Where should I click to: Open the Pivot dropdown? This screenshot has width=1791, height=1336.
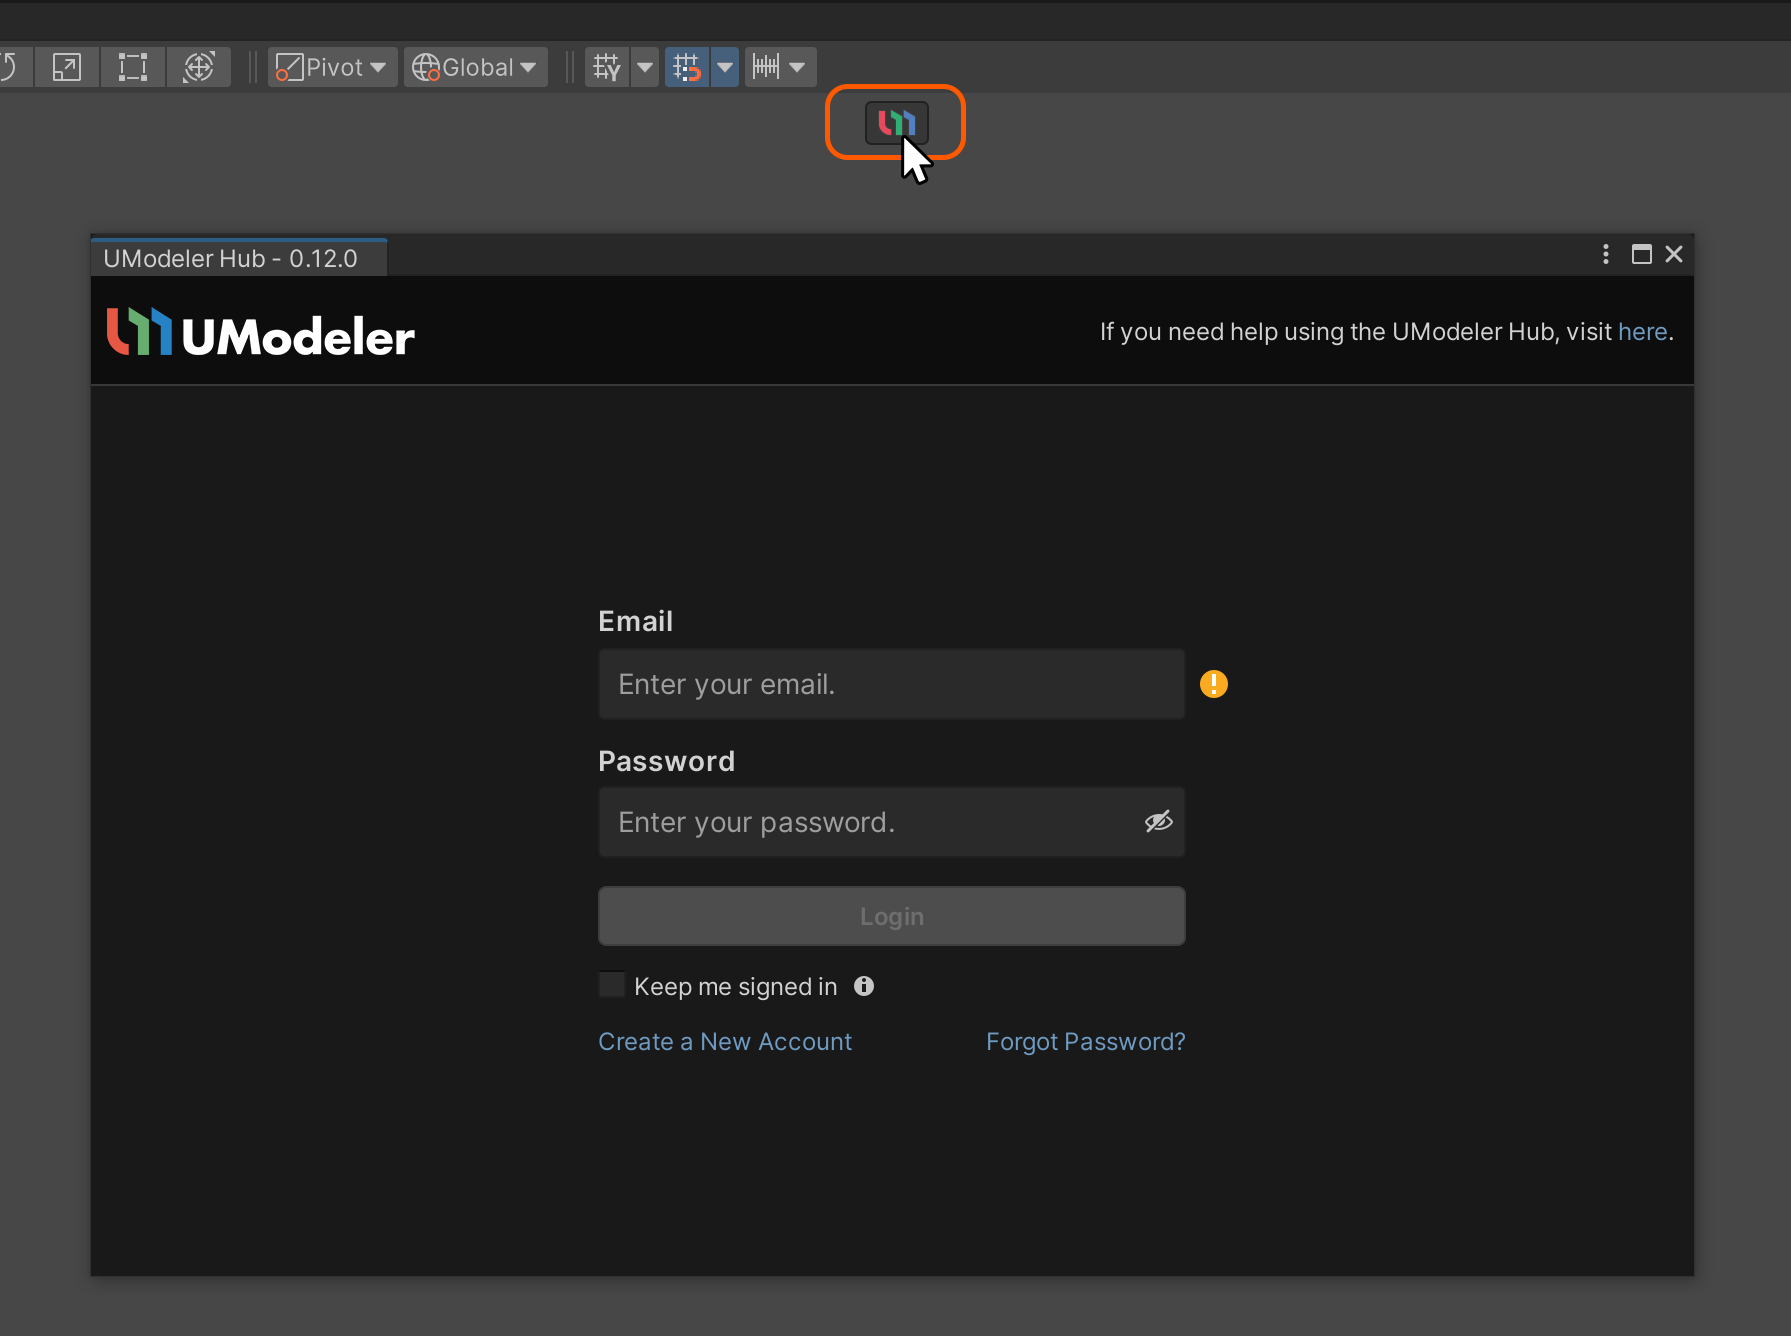(332, 67)
